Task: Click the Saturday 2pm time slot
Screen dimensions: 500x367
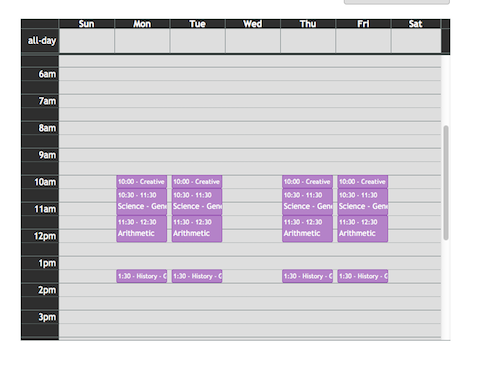Action: [x=416, y=290]
